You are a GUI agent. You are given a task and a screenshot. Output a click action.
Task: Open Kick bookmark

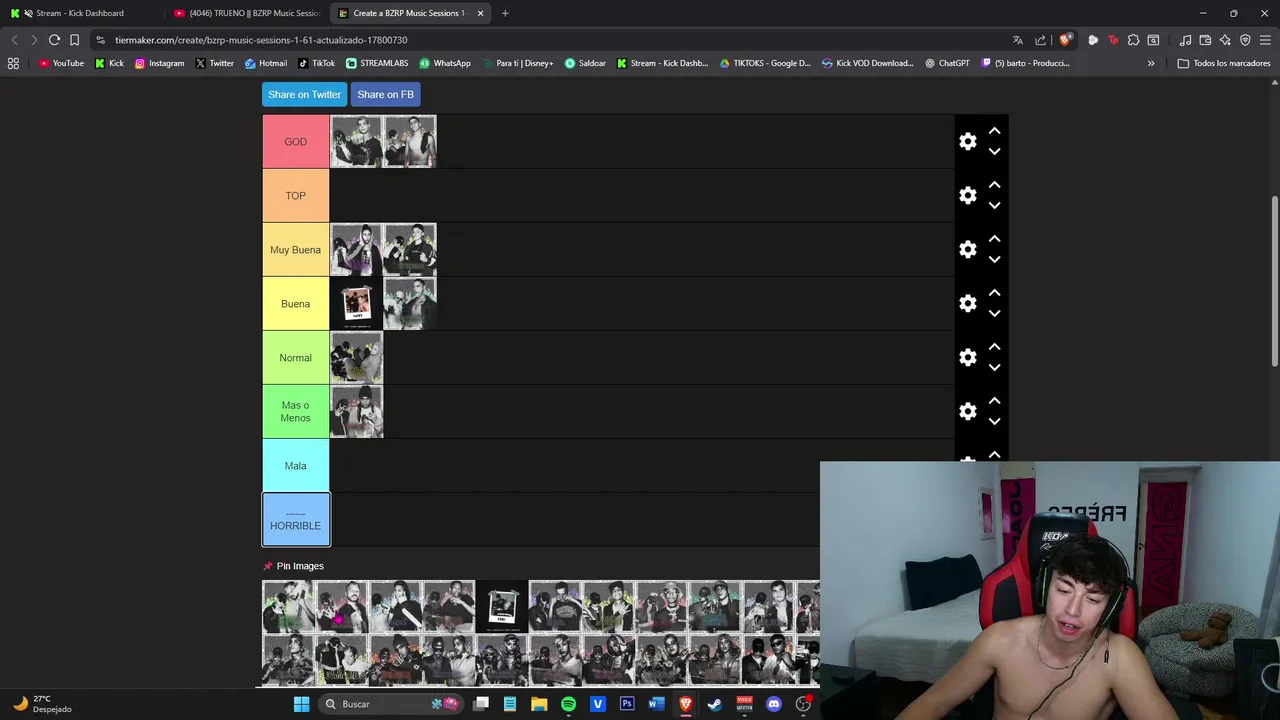(x=109, y=63)
